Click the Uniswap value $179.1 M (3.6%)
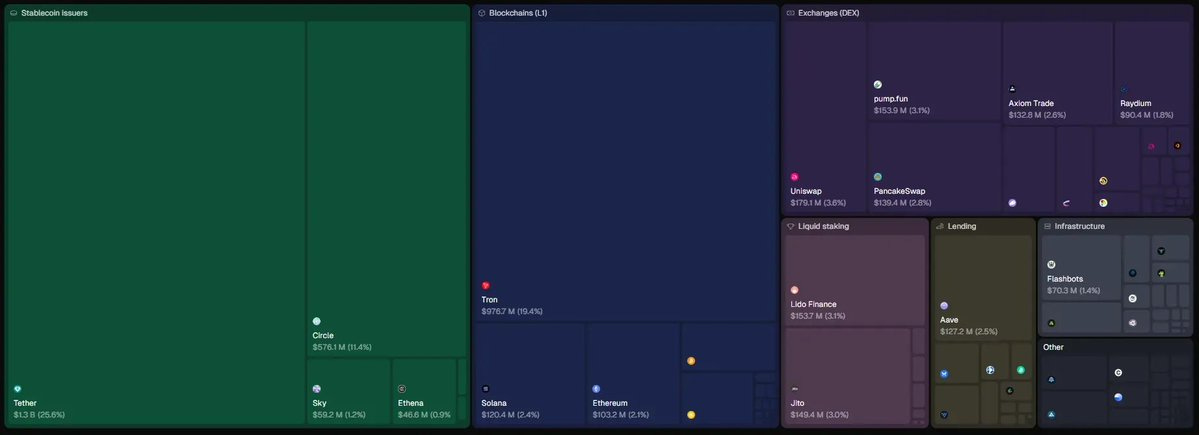This screenshot has height=435, width=1199. 818,203
